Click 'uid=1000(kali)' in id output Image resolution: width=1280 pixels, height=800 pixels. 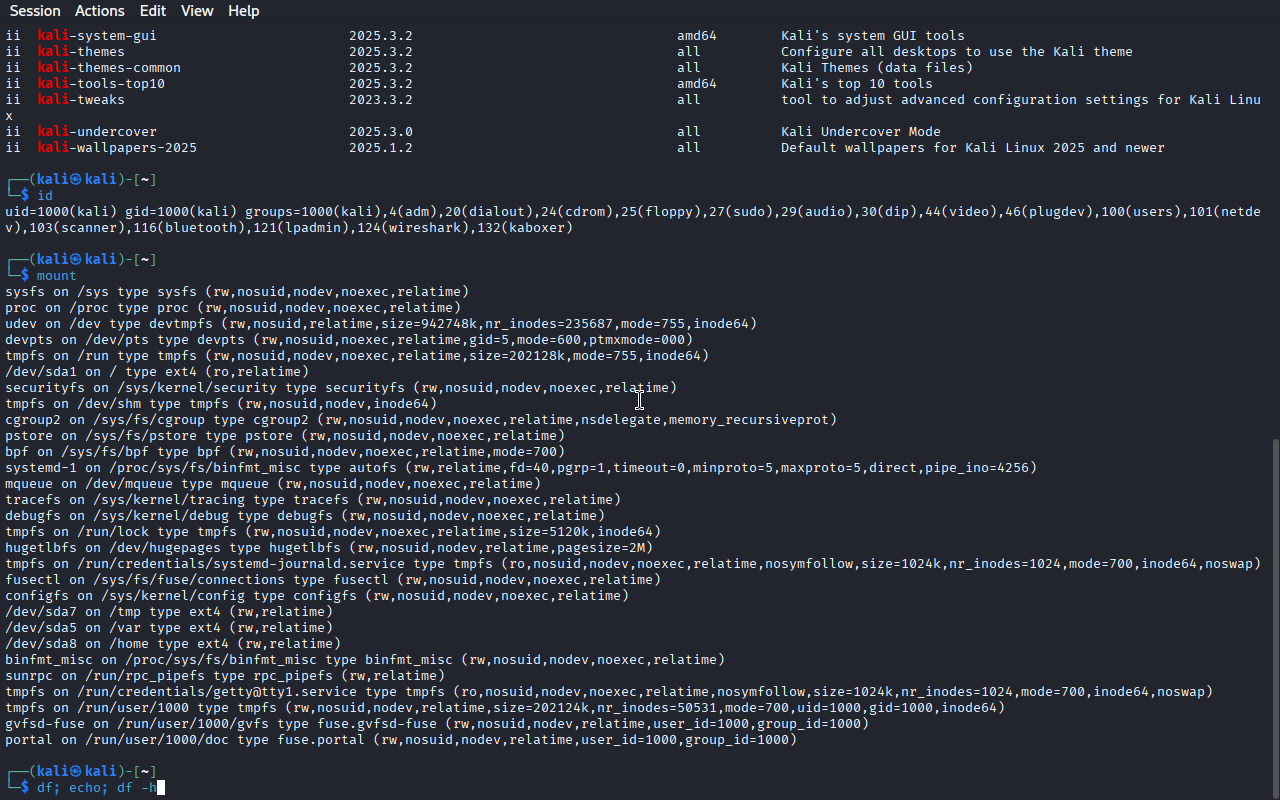(x=61, y=212)
